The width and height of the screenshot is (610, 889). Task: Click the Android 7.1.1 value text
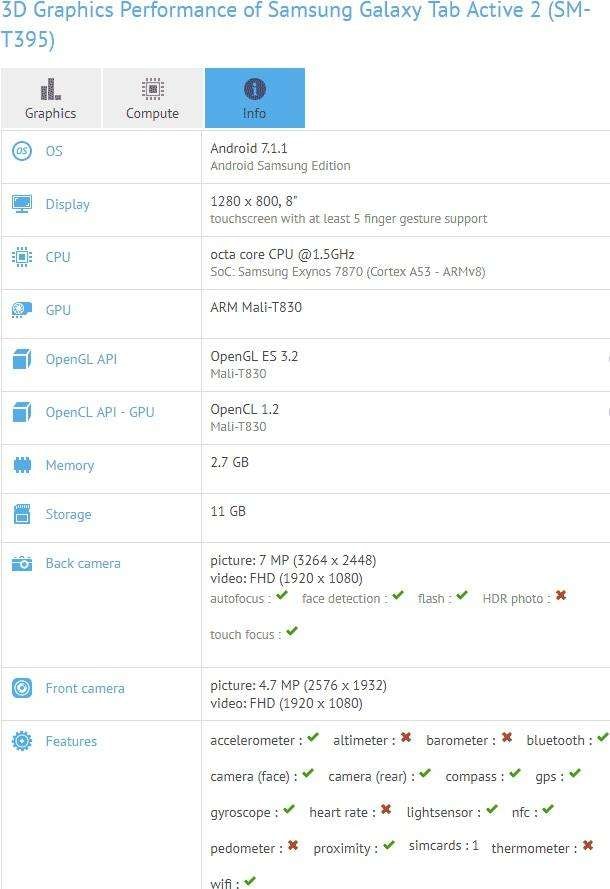coord(249,148)
